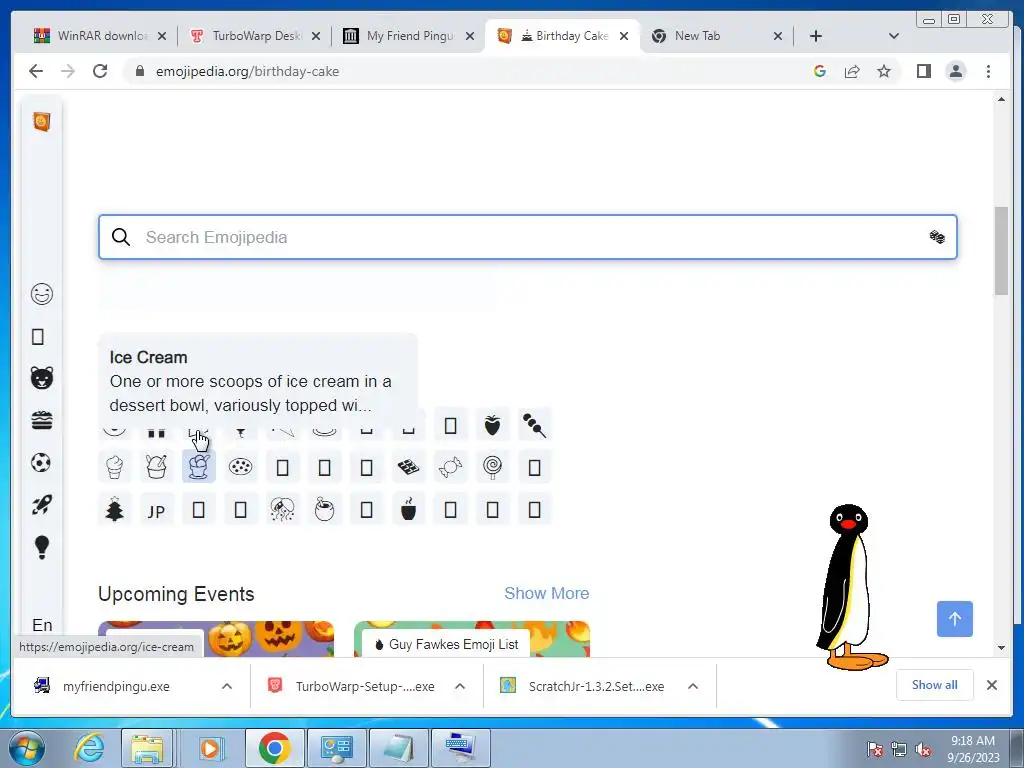Image resolution: width=1024 pixels, height=768 pixels.
Task: Click the Google icon in address bar
Action: (x=820, y=71)
